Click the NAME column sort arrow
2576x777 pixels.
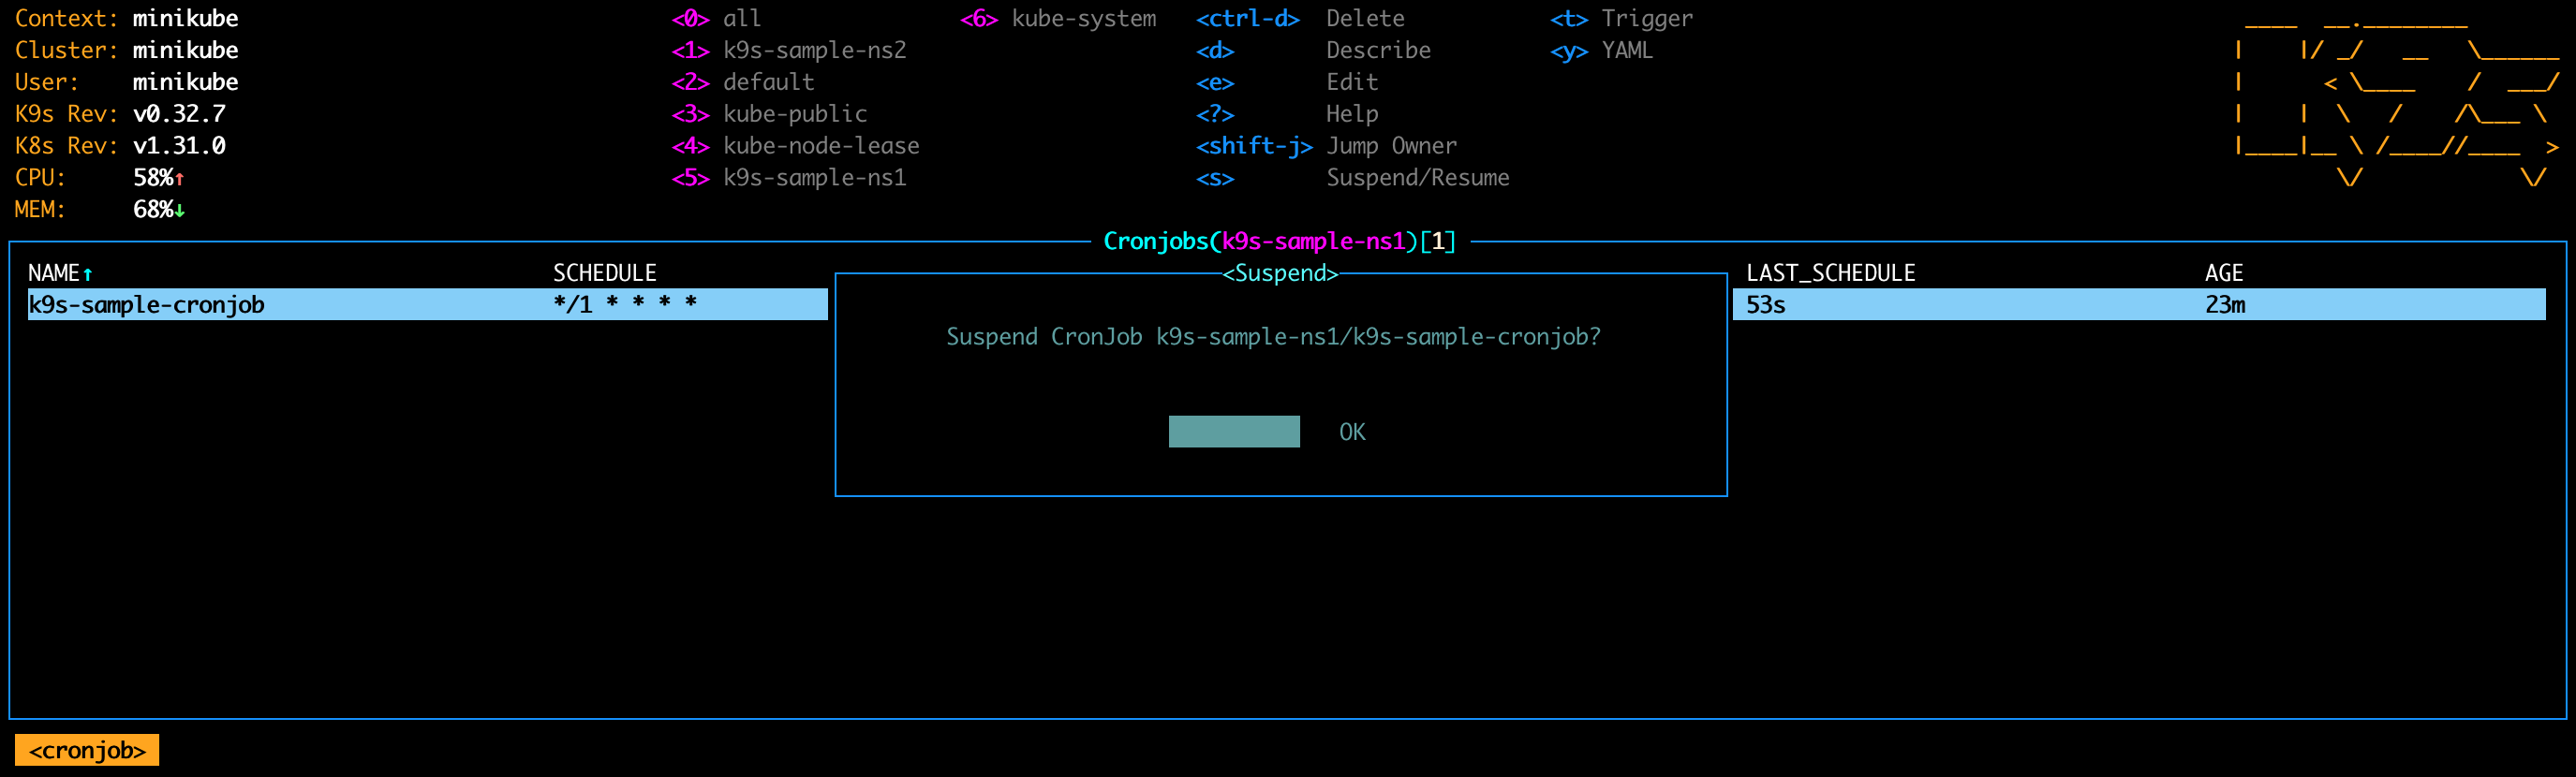coord(88,273)
